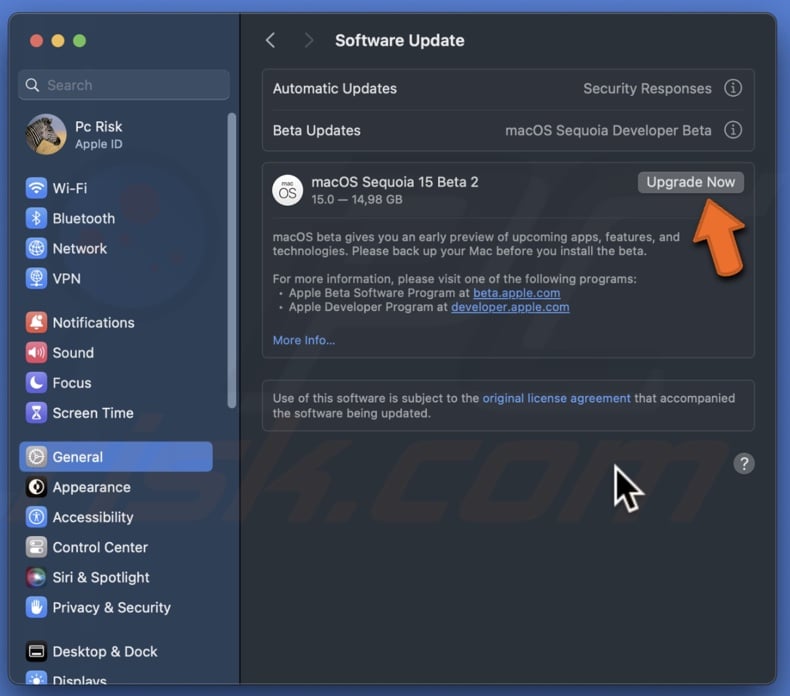The image size is (790, 696).
Task: Open the Automatic Updates row label
Action: coord(335,88)
